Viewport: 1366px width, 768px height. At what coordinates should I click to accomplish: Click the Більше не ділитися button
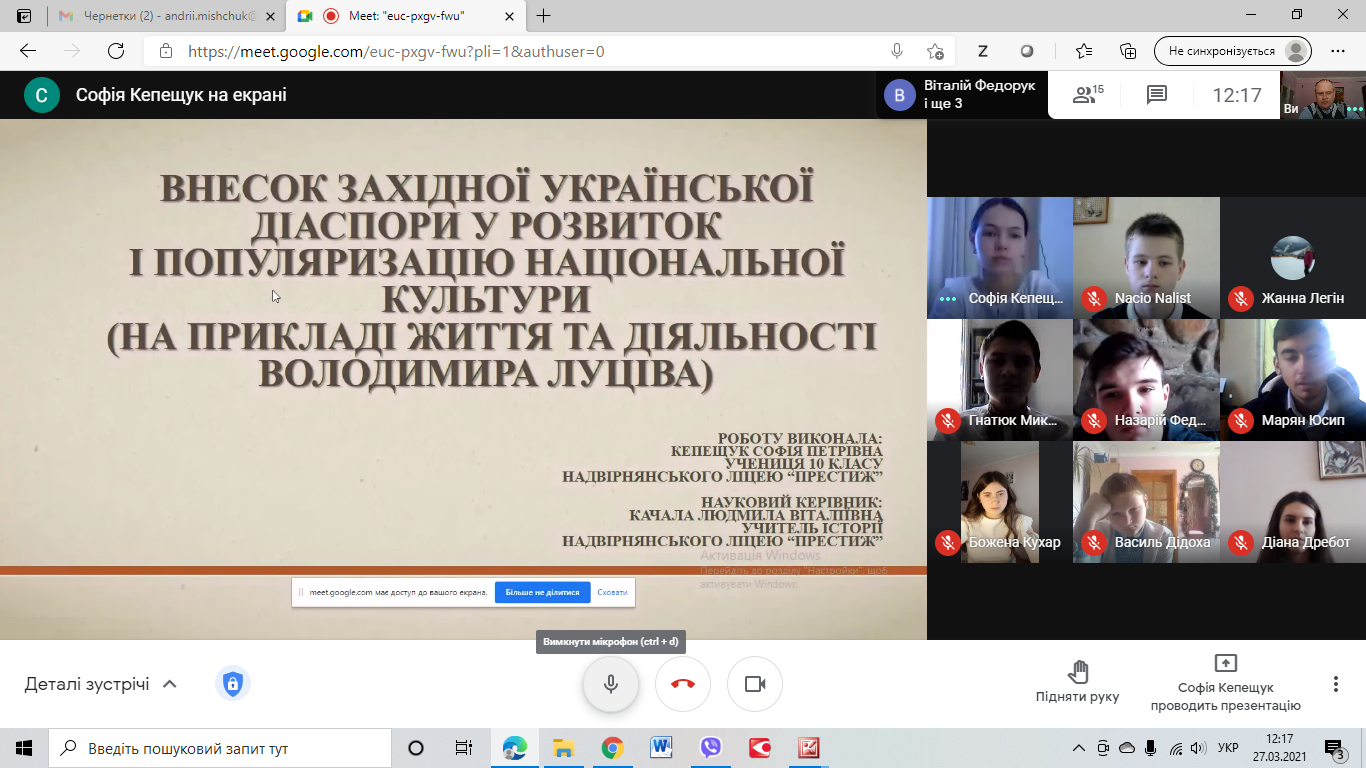pyautogui.click(x=542, y=592)
